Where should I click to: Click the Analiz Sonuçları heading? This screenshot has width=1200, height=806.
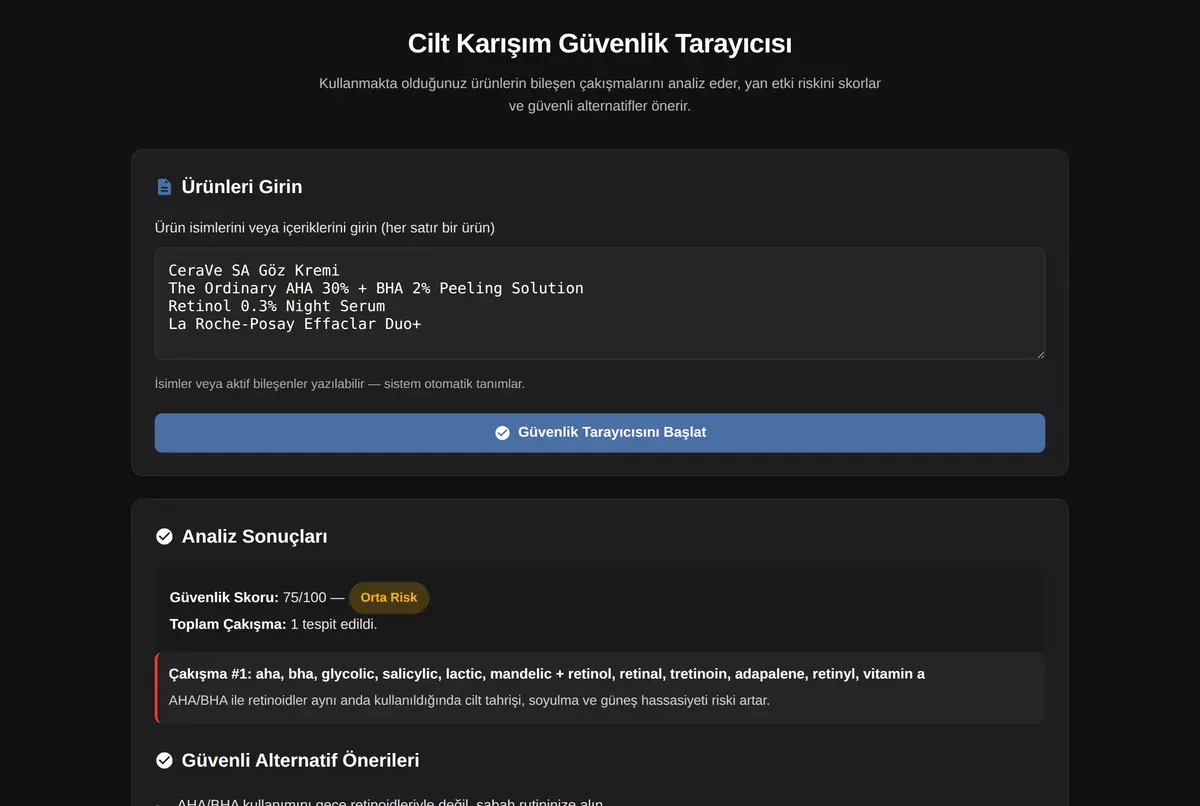click(x=255, y=537)
